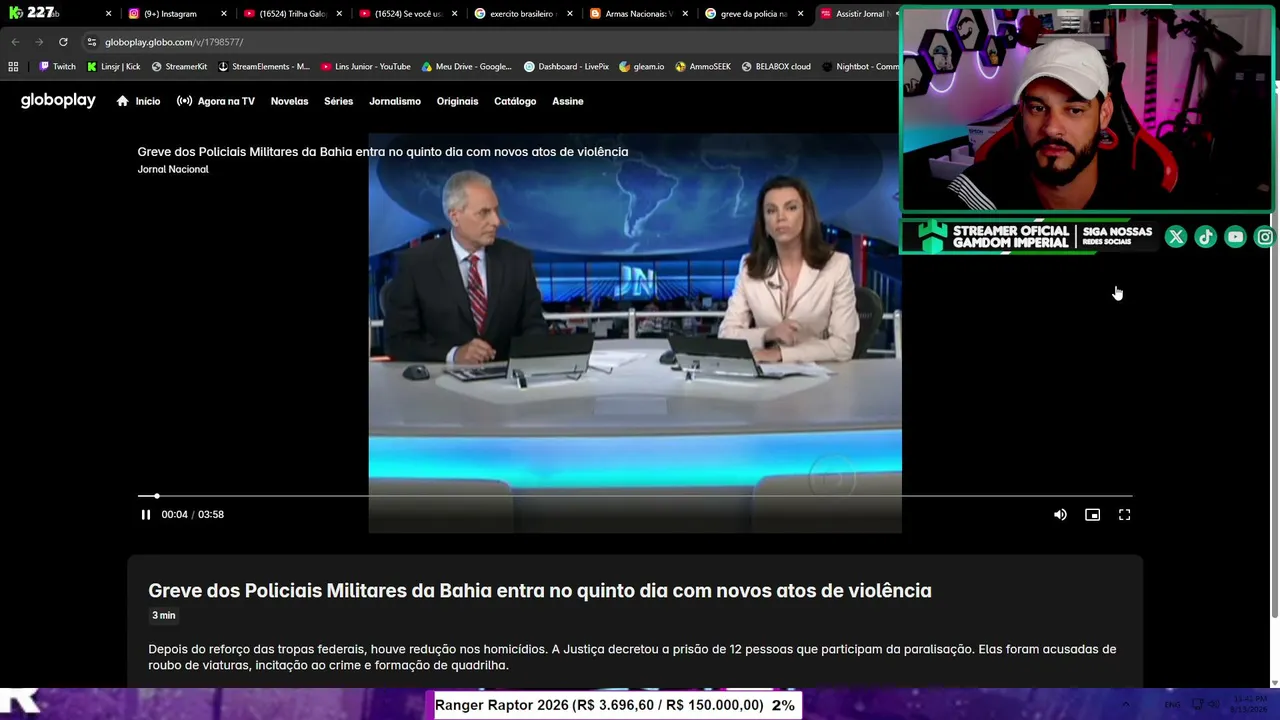Go forward in browser history
Viewport: 1280px width, 720px height.
39,42
